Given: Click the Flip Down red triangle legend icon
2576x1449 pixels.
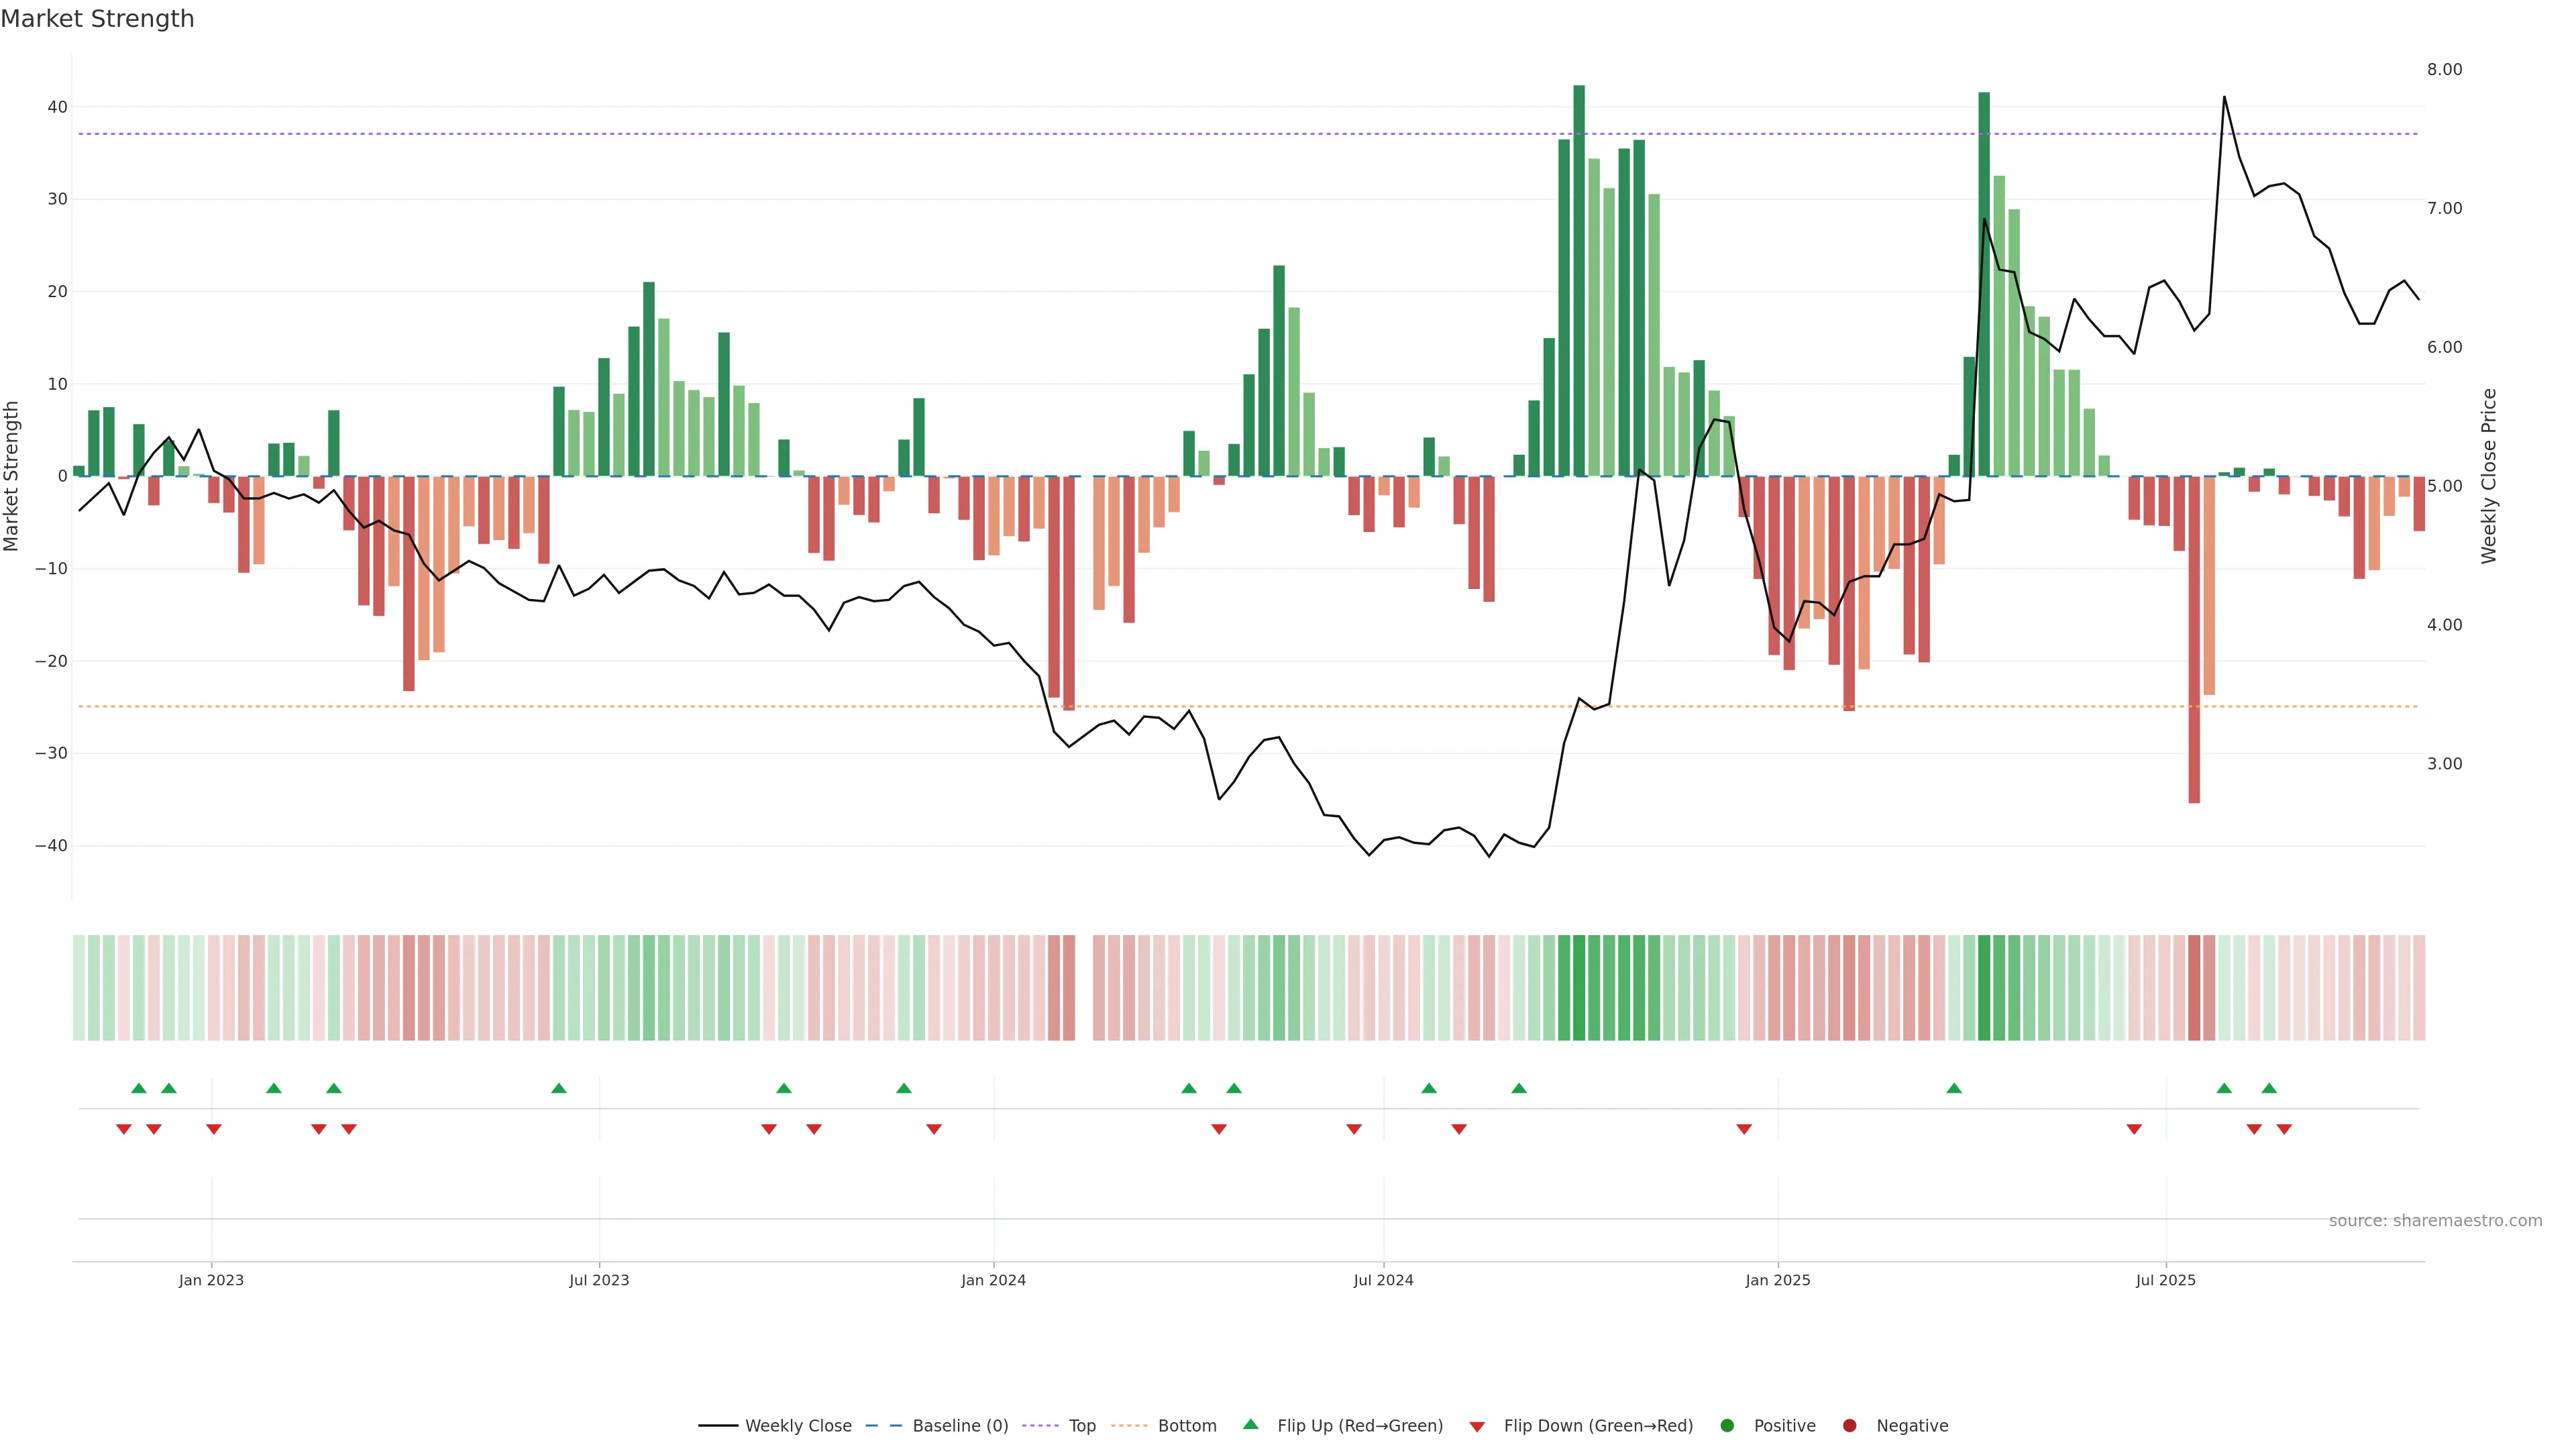Looking at the screenshot, I should pyautogui.click(x=1477, y=1427).
